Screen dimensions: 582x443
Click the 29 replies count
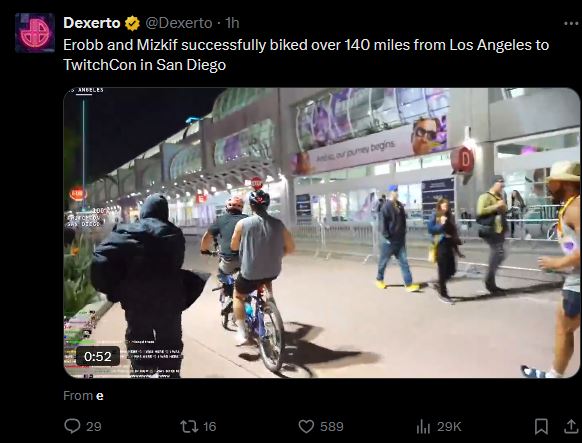(94, 426)
